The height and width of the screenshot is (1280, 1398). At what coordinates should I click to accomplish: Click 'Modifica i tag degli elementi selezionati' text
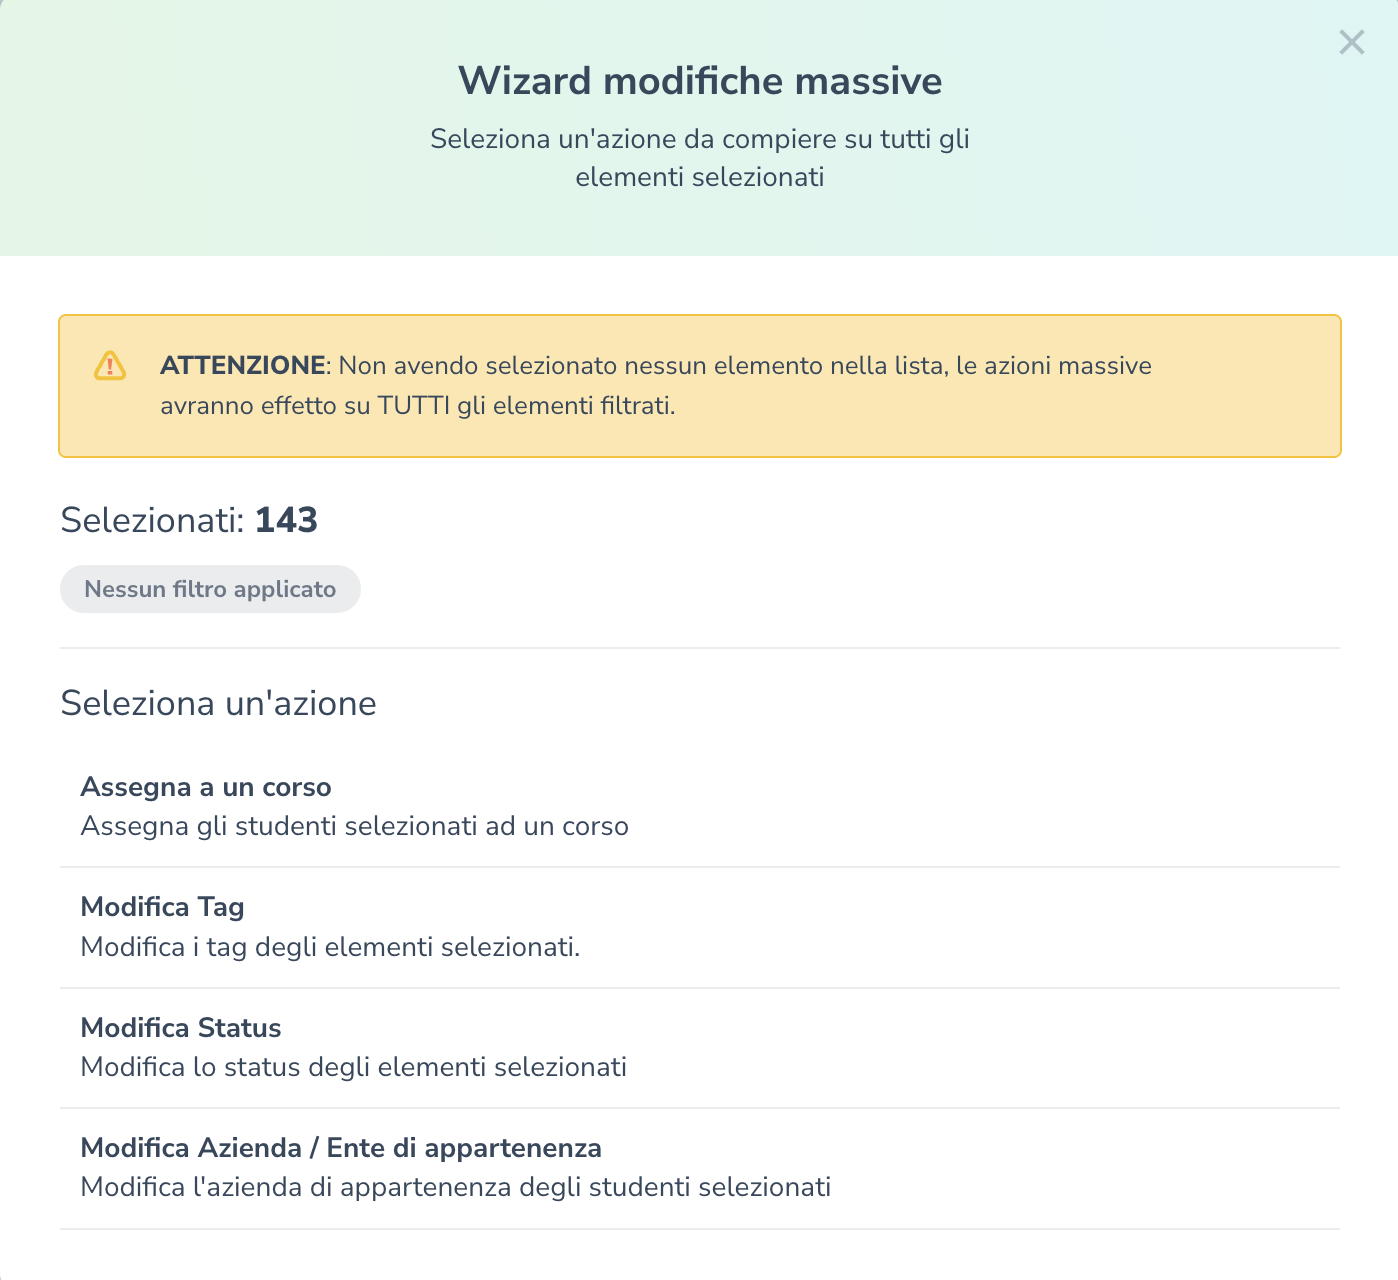pos(330,947)
